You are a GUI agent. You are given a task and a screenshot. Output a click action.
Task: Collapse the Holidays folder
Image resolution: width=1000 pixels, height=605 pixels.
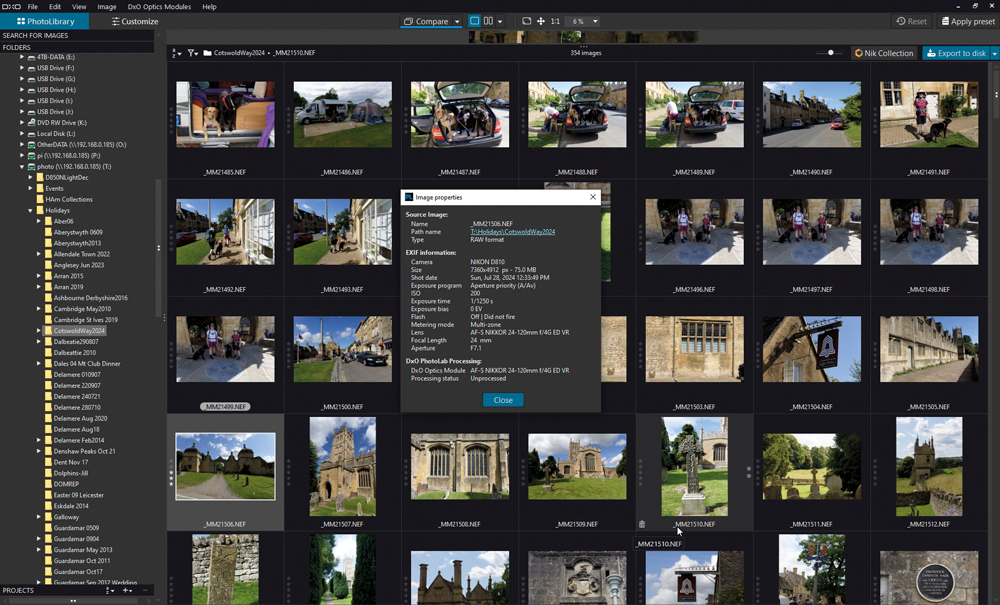point(30,210)
